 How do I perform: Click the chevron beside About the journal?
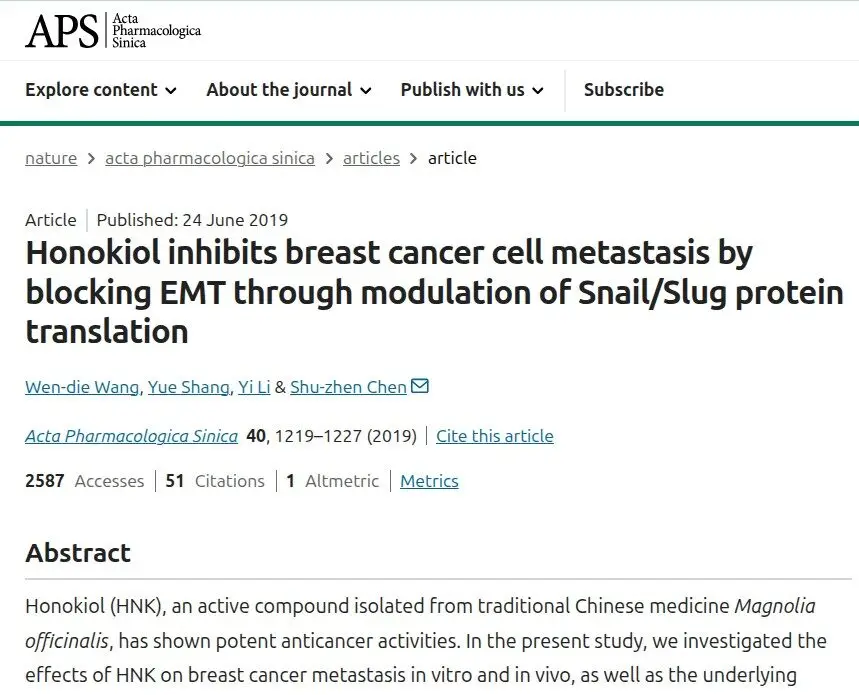click(365, 91)
